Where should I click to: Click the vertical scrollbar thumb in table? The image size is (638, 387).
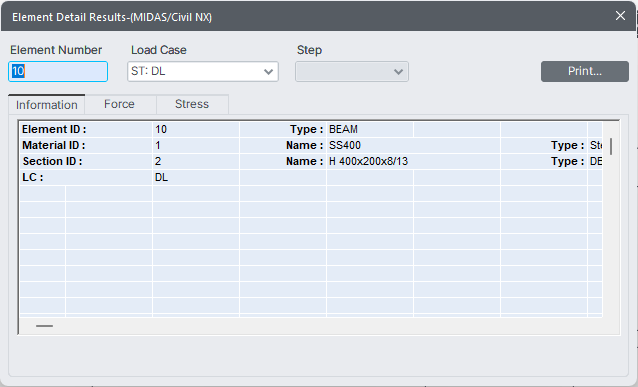click(x=611, y=146)
